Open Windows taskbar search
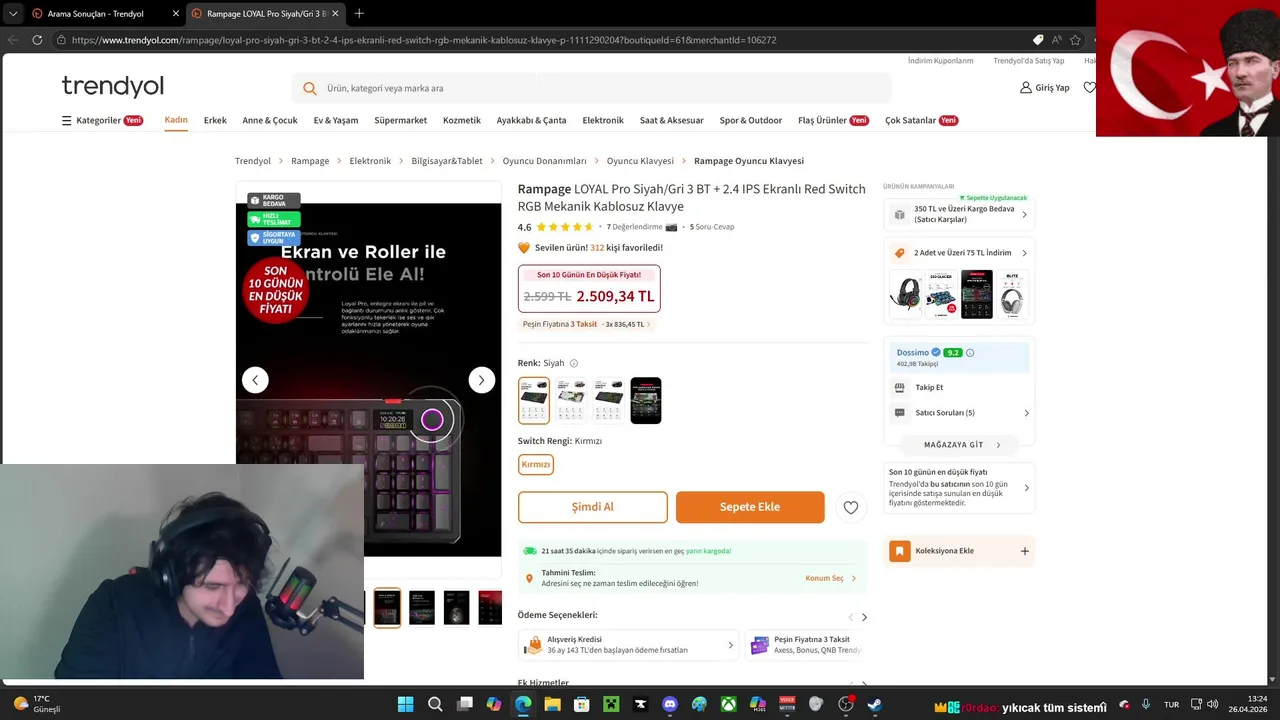 pyautogui.click(x=435, y=704)
